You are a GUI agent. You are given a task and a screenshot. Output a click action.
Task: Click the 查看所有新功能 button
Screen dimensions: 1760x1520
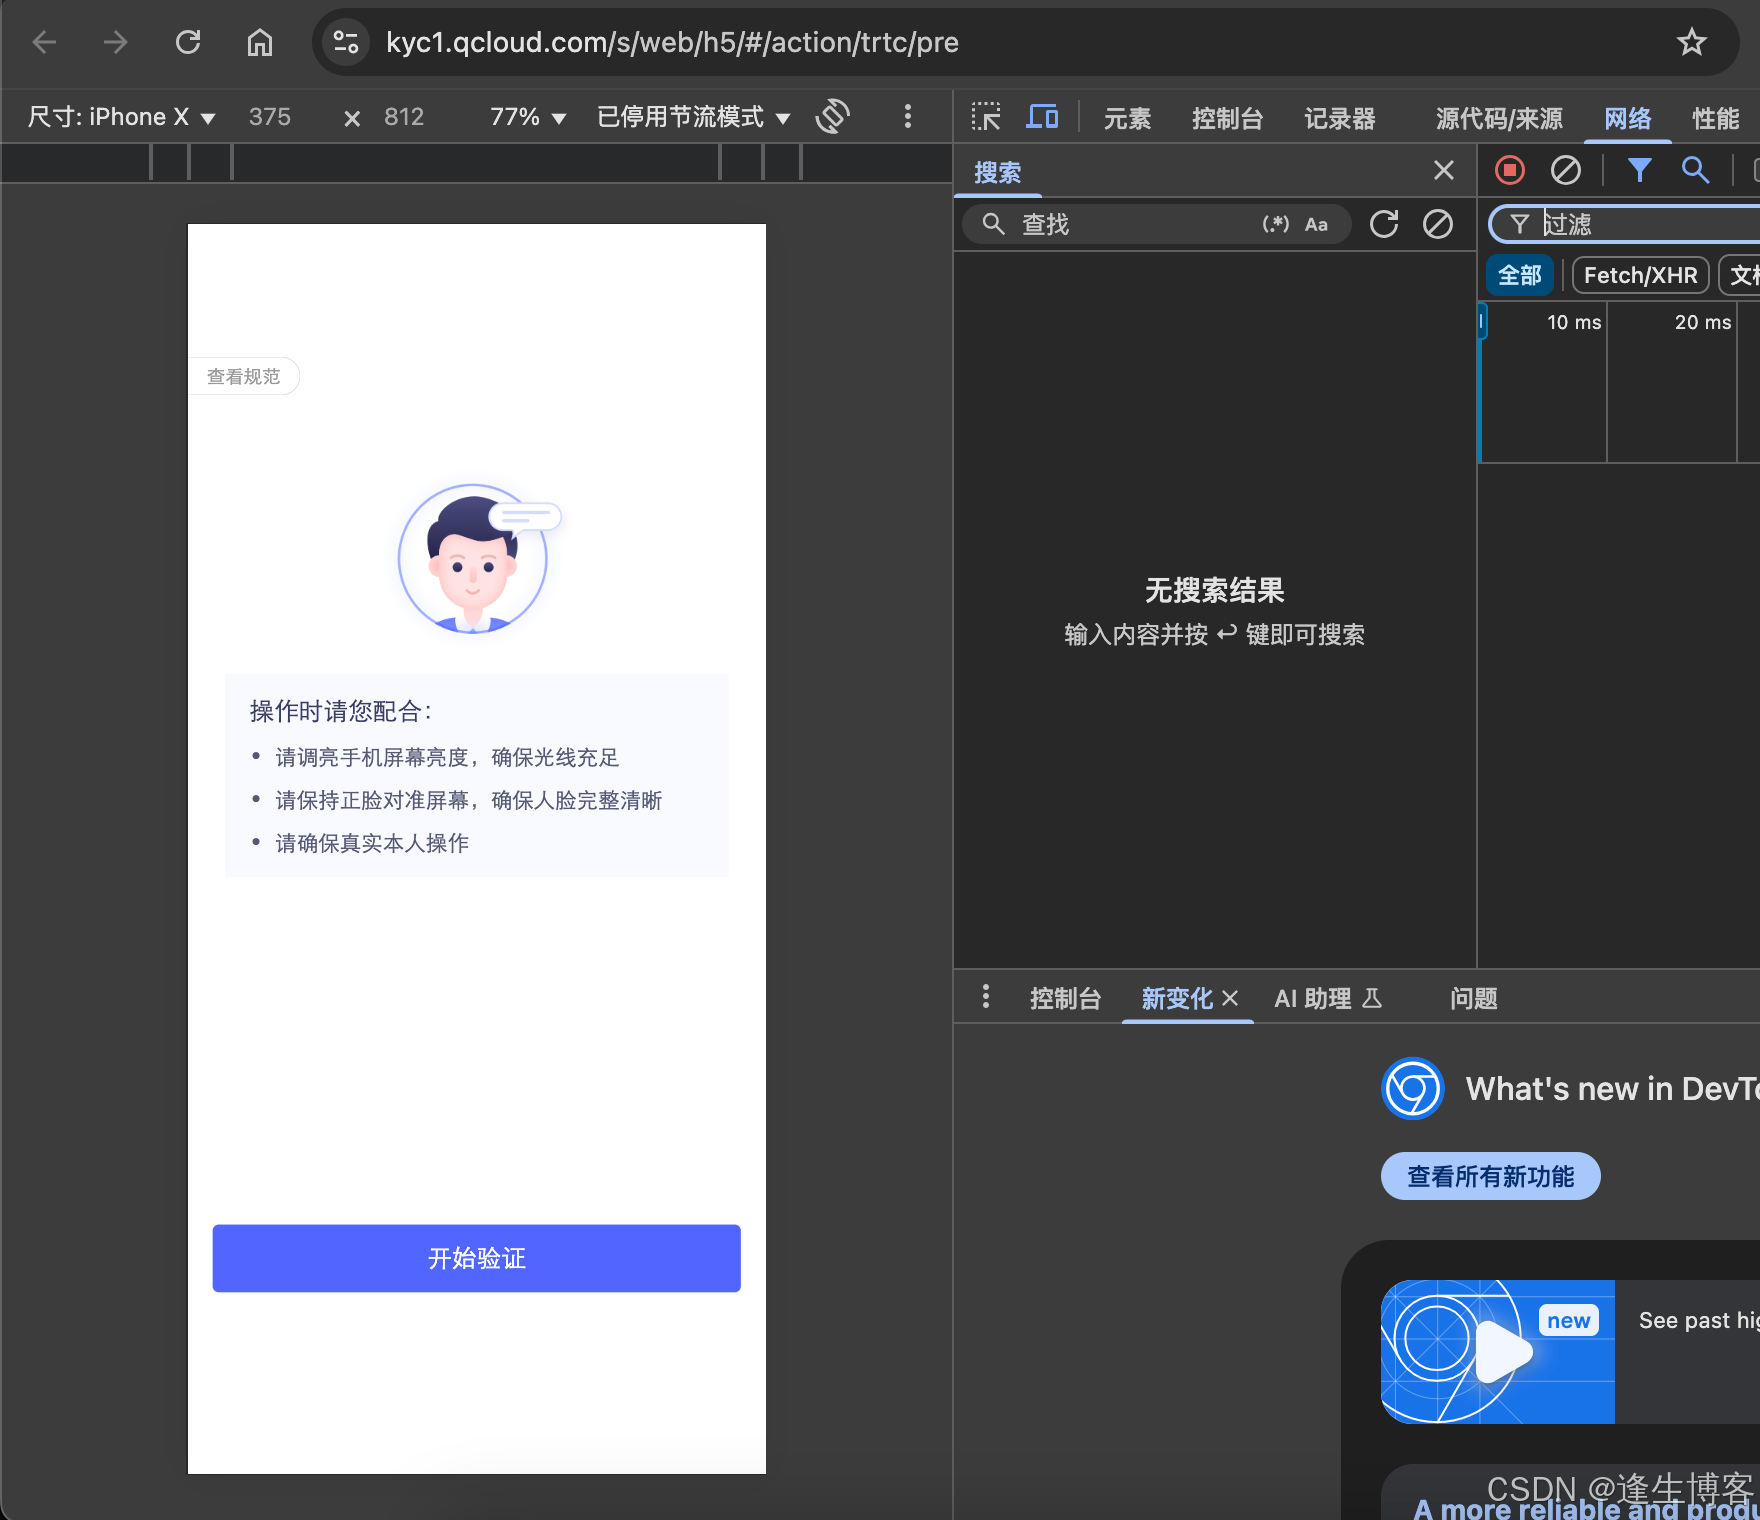pyautogui.click(x=1490, y=1176)
